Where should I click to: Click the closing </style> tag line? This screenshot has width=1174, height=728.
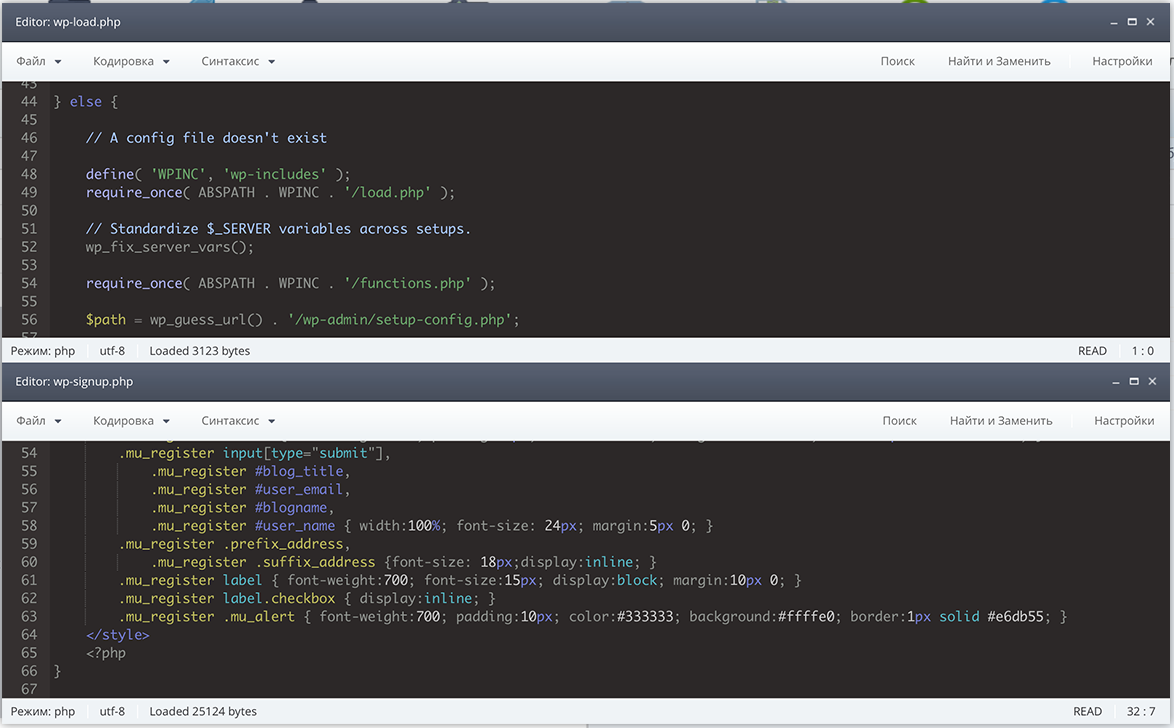tap(118, 635)
